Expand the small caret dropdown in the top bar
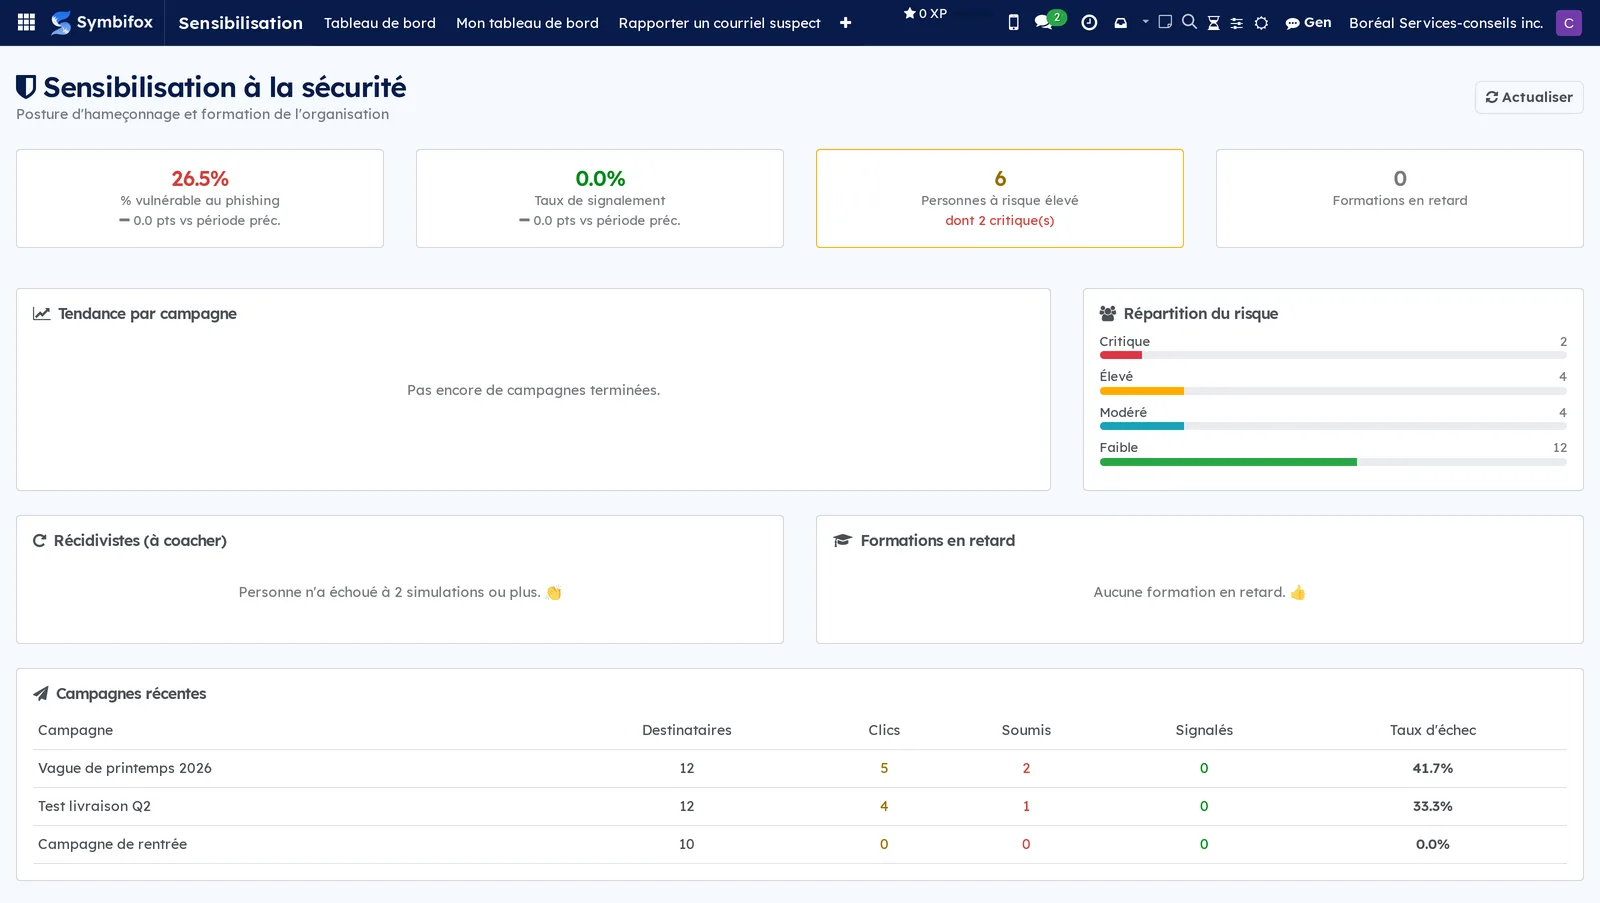 1146,21
